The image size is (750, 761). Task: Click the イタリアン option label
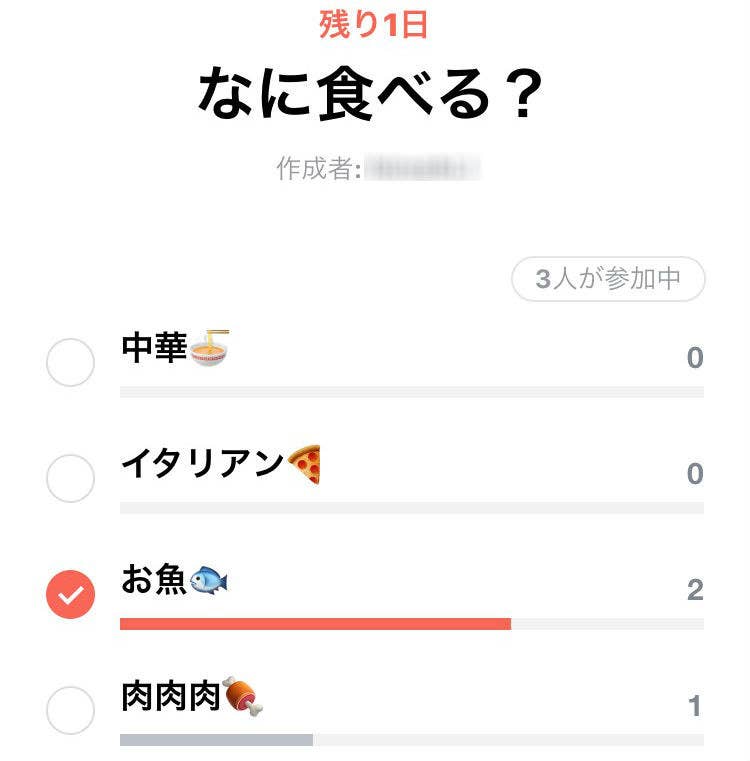coord(202,465)
